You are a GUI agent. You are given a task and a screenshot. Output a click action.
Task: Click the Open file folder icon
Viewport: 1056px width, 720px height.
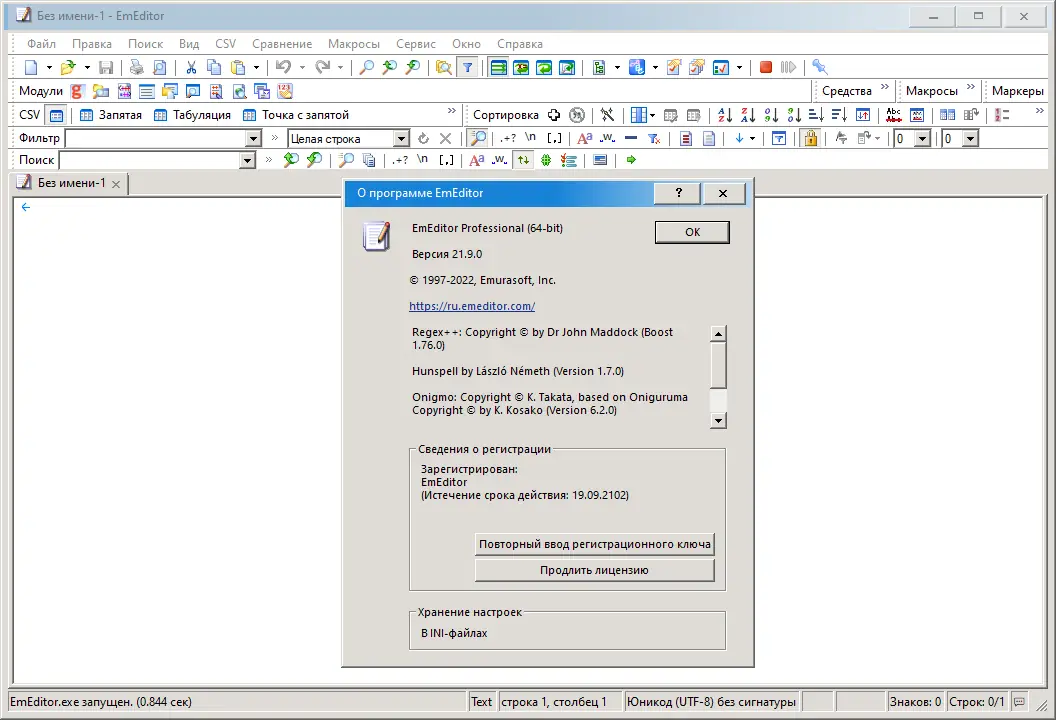(x=67, y=67)
